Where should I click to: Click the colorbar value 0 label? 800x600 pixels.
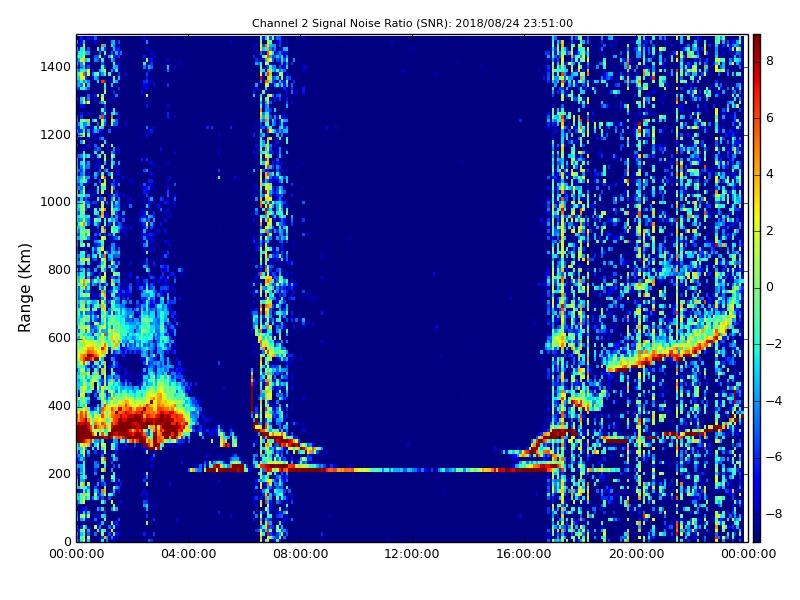click(x=770, y=287)
